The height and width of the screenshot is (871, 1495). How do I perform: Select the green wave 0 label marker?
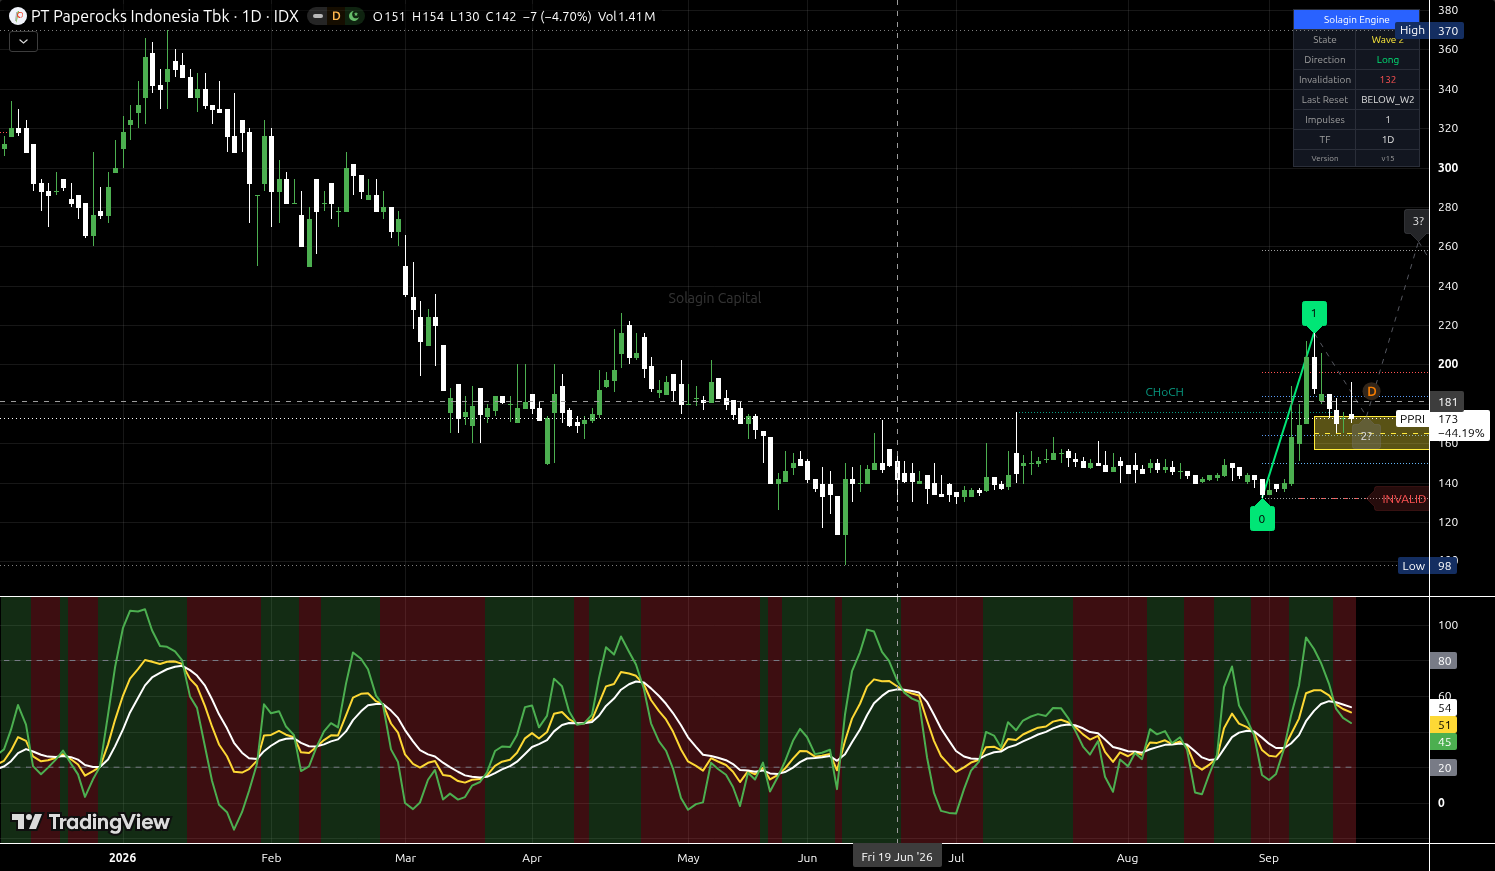[x=1262, y=518]
